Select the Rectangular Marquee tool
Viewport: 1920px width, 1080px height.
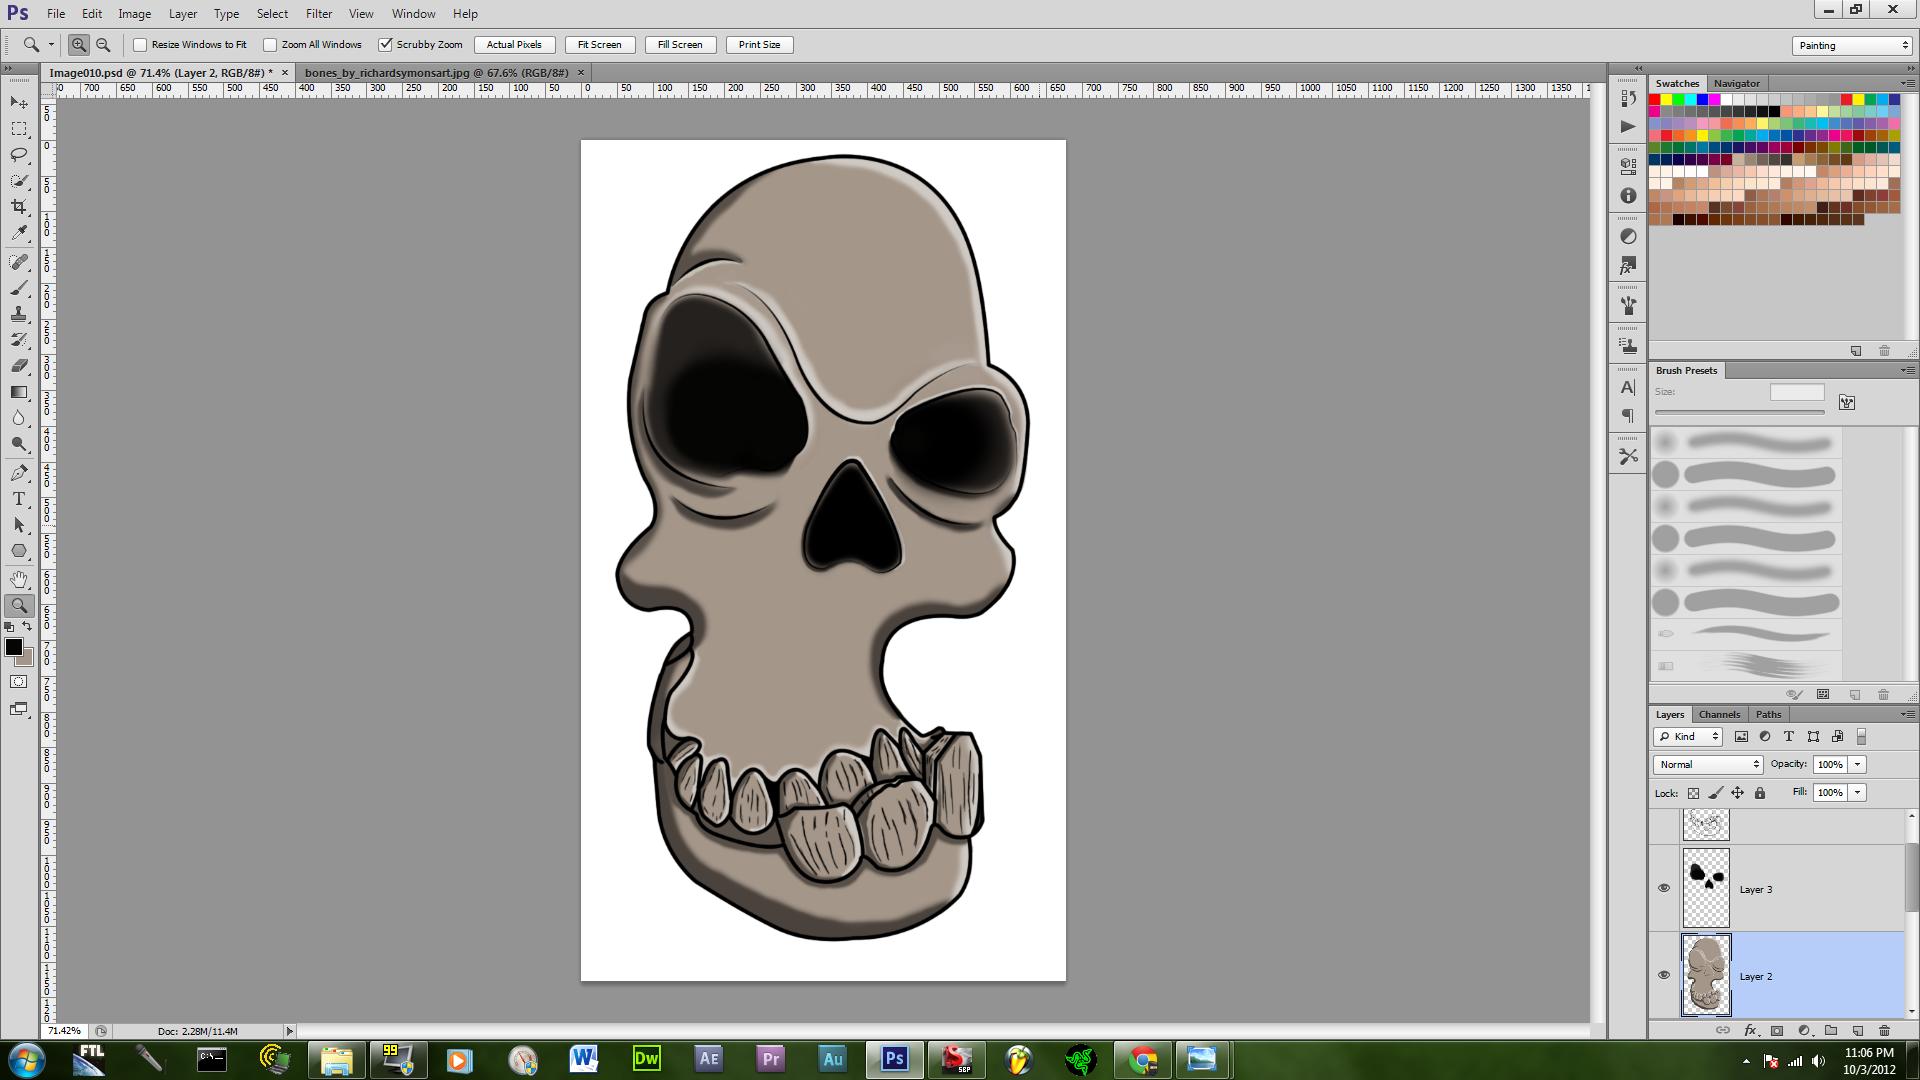[19, 129]
